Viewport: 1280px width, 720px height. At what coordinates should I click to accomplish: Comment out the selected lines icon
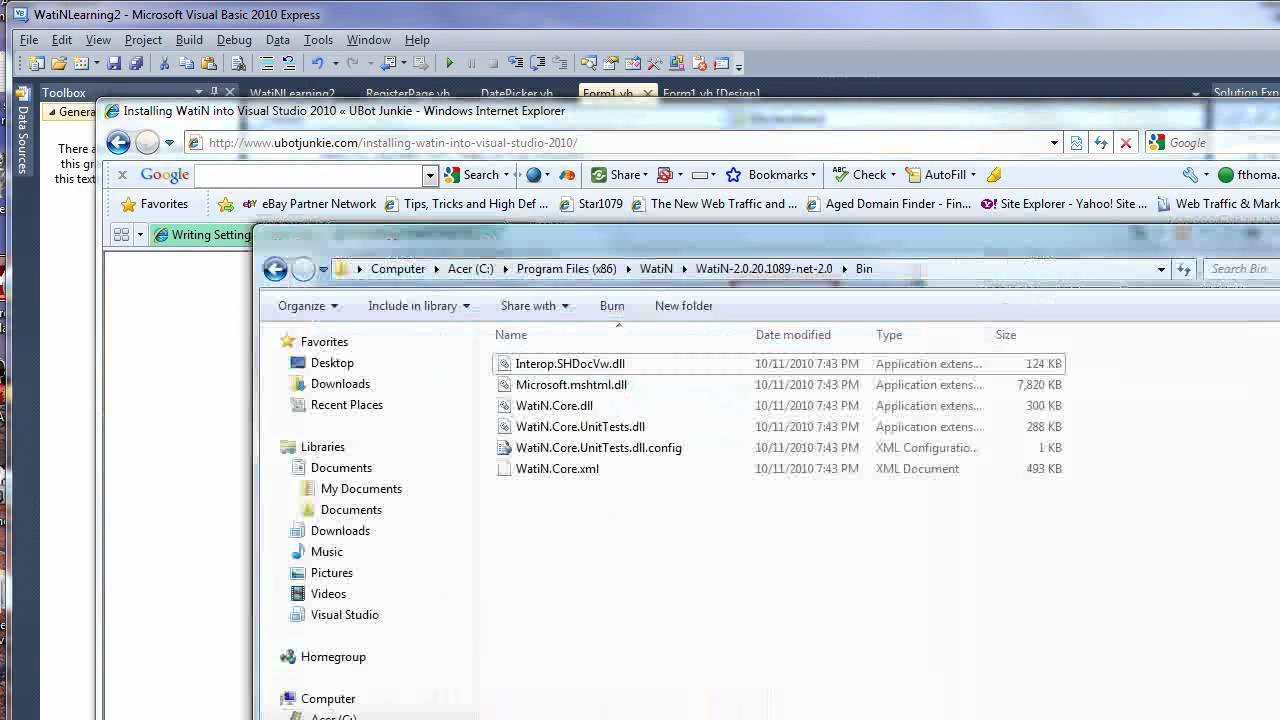pyautogui.click(x=267, y=64)
